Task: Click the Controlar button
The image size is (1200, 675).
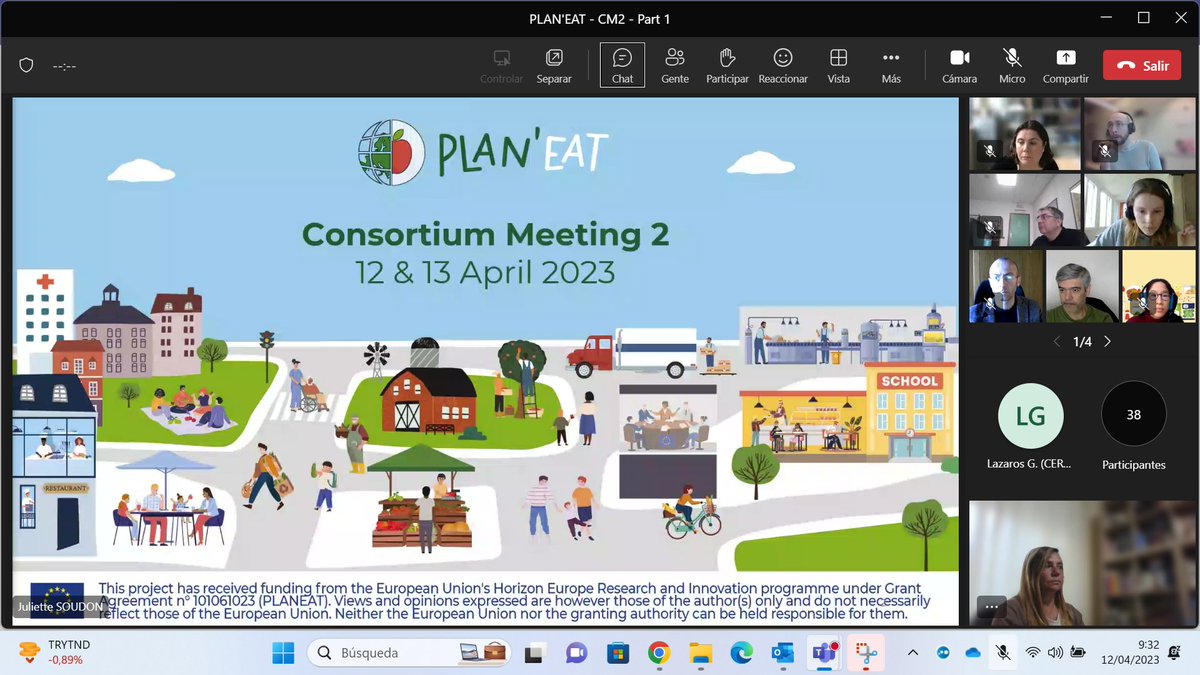Action: (x=501, y=65)
